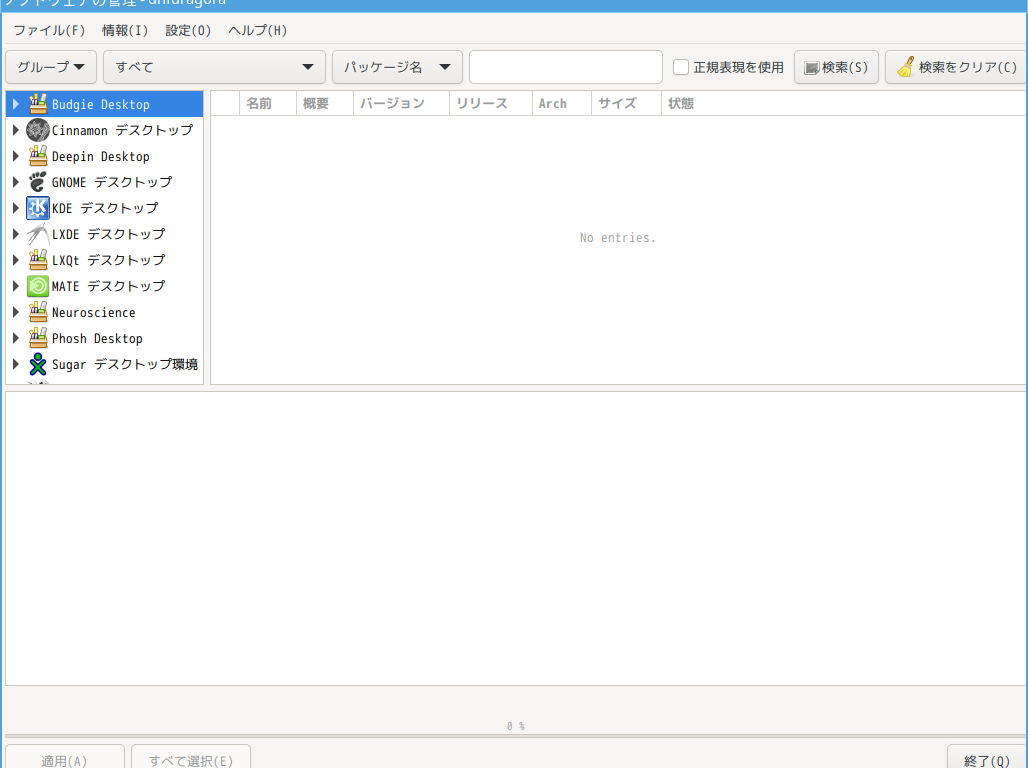
Task: Click the green MATE logo icon
Action: [x=38, y=286]
